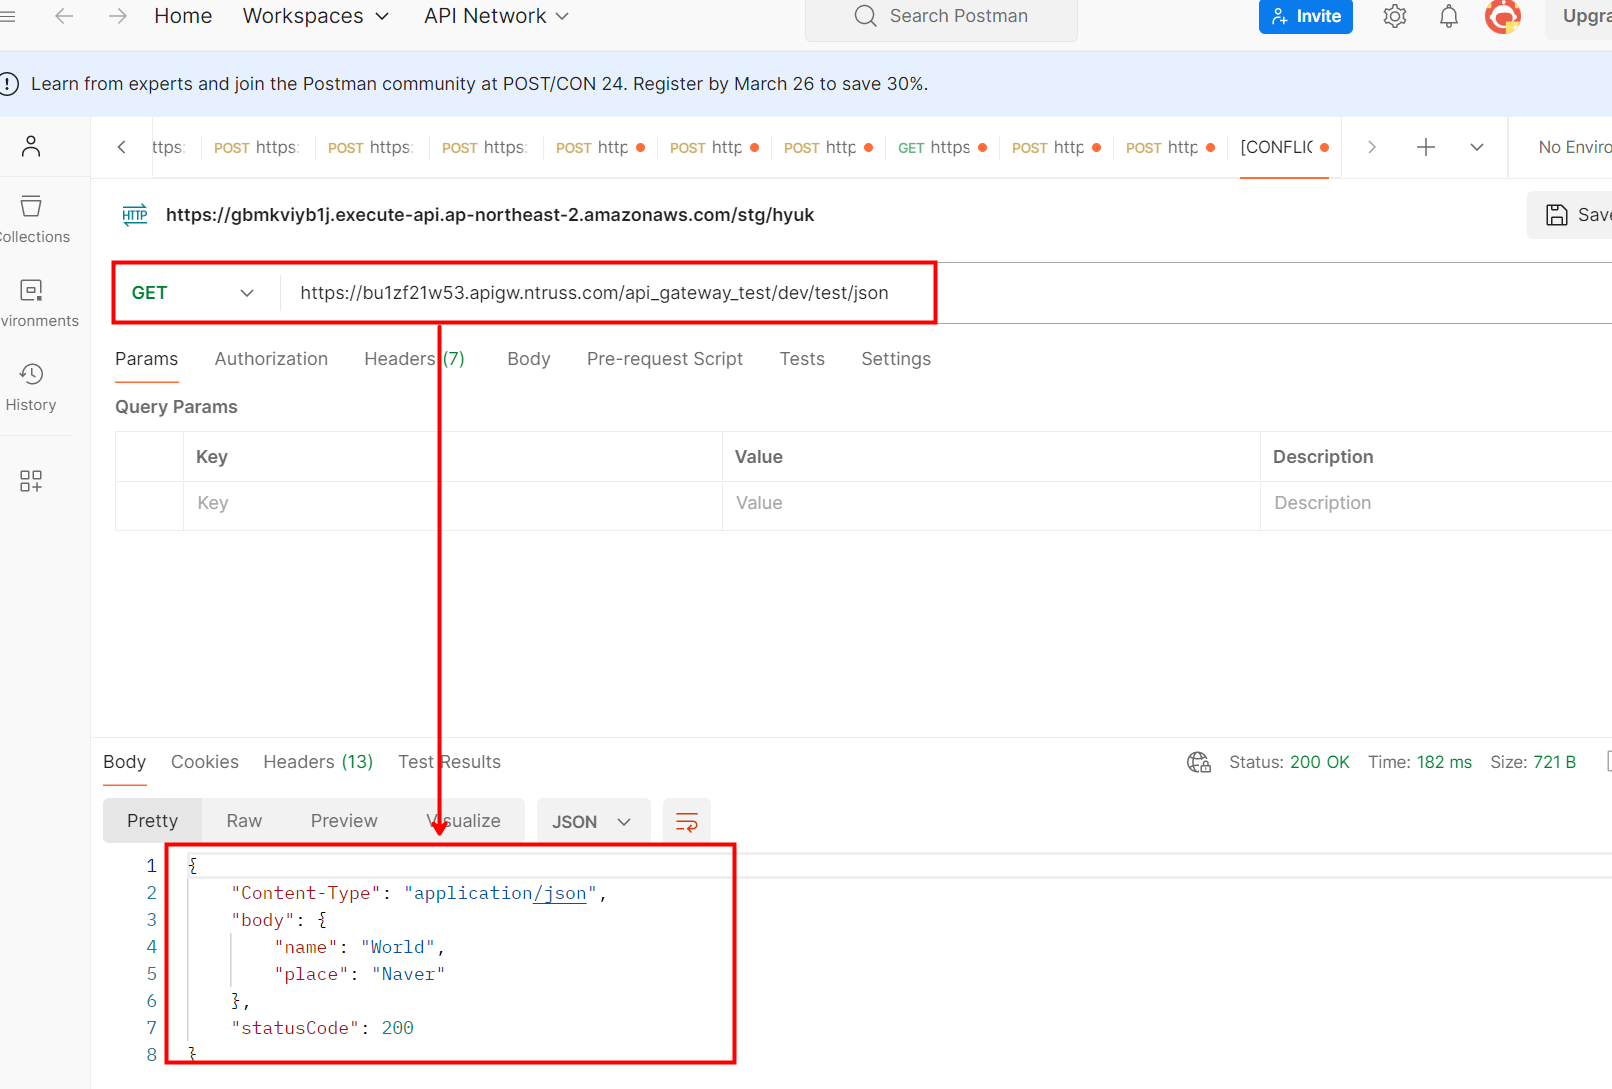Switch to the CONFLICT request tab
1612x1089 pixels.
[x=1284, y=147]
